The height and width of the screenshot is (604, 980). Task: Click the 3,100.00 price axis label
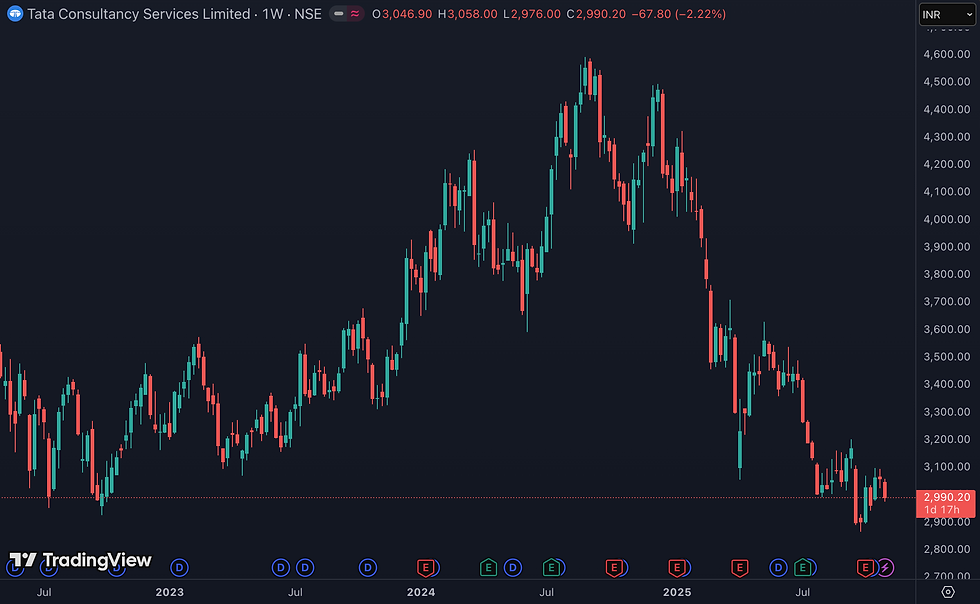pos(947,467)
